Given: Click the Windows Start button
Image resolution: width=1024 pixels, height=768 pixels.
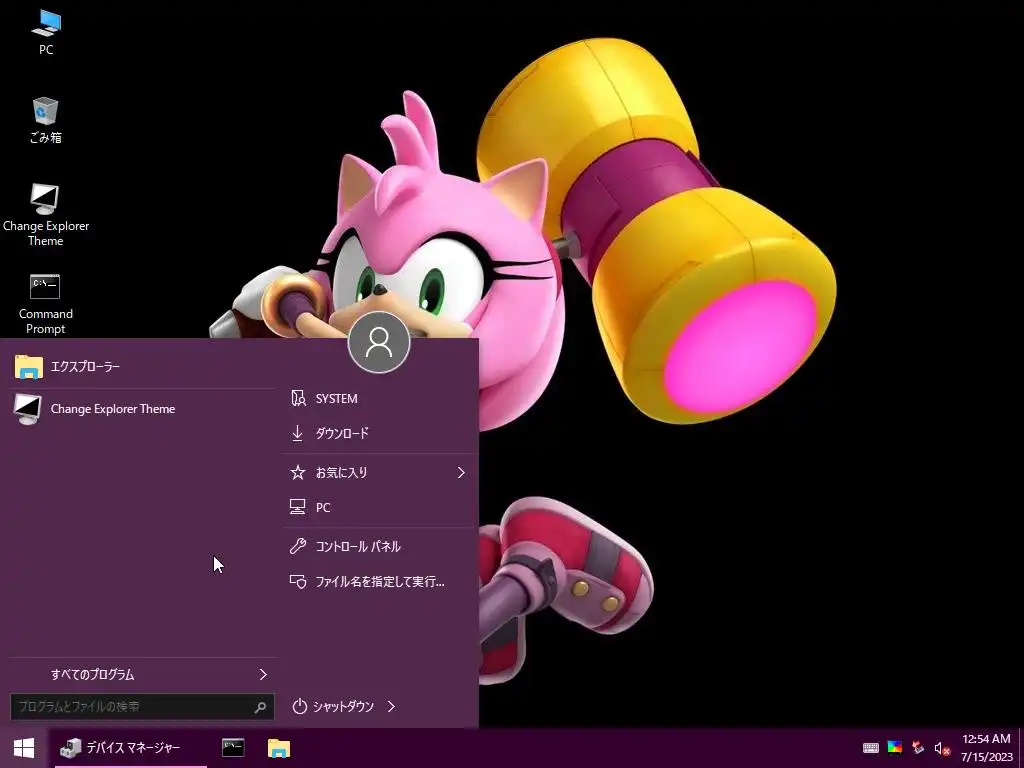Looking at the screenshot, I should (24, 748).
